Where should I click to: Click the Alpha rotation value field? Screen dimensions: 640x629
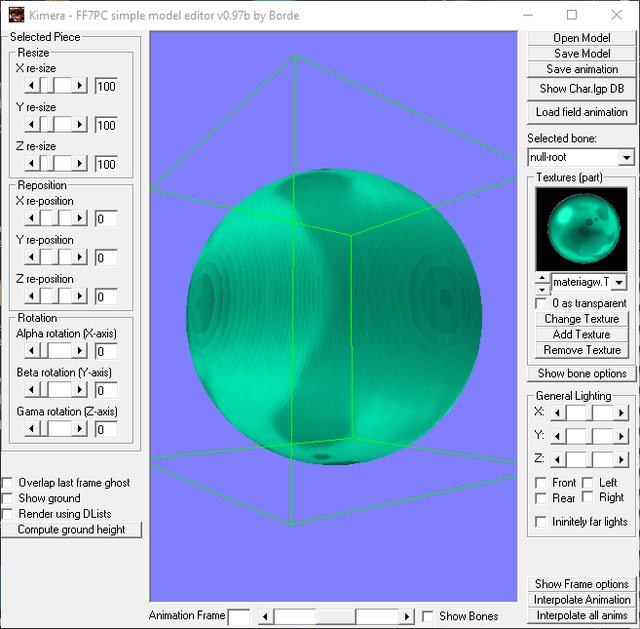pos(106,351)
